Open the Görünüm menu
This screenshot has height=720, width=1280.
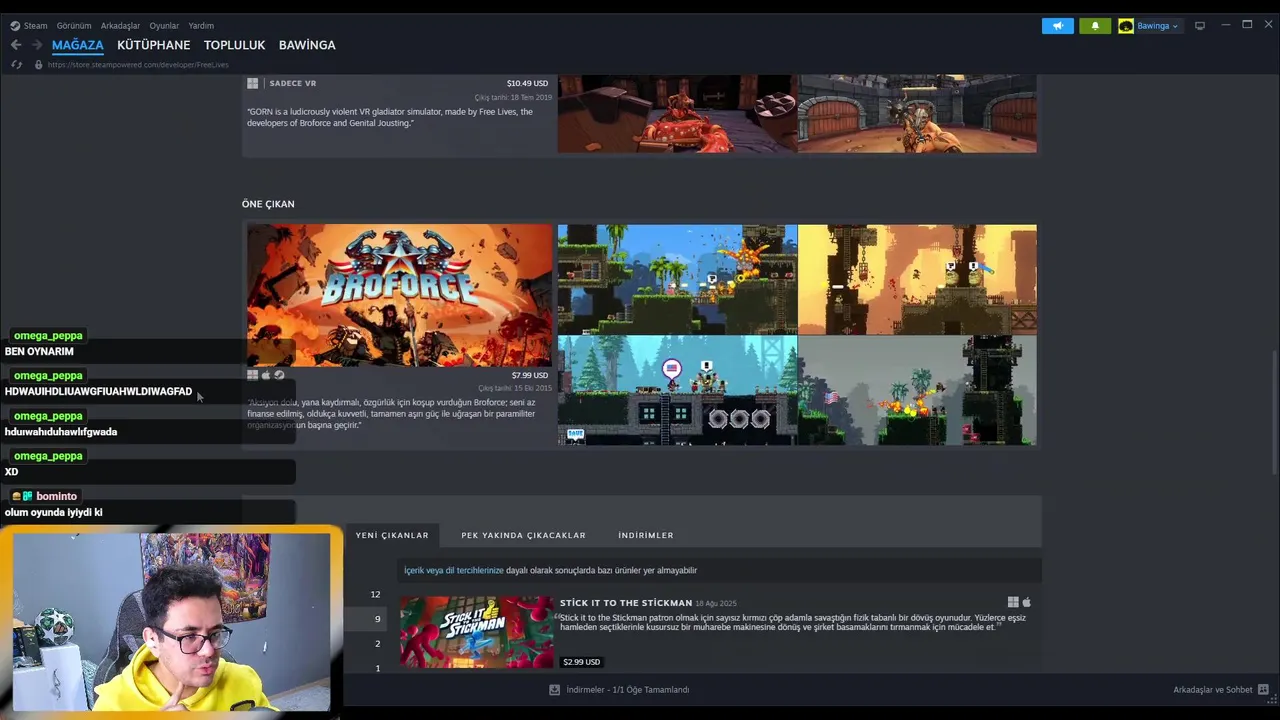click(x=74, y=26)
